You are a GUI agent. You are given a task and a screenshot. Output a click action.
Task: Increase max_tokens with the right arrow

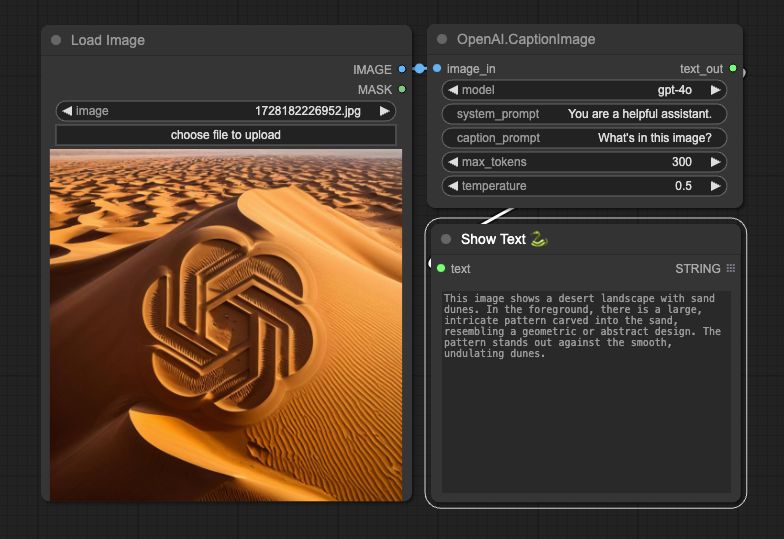coord(716,162)
